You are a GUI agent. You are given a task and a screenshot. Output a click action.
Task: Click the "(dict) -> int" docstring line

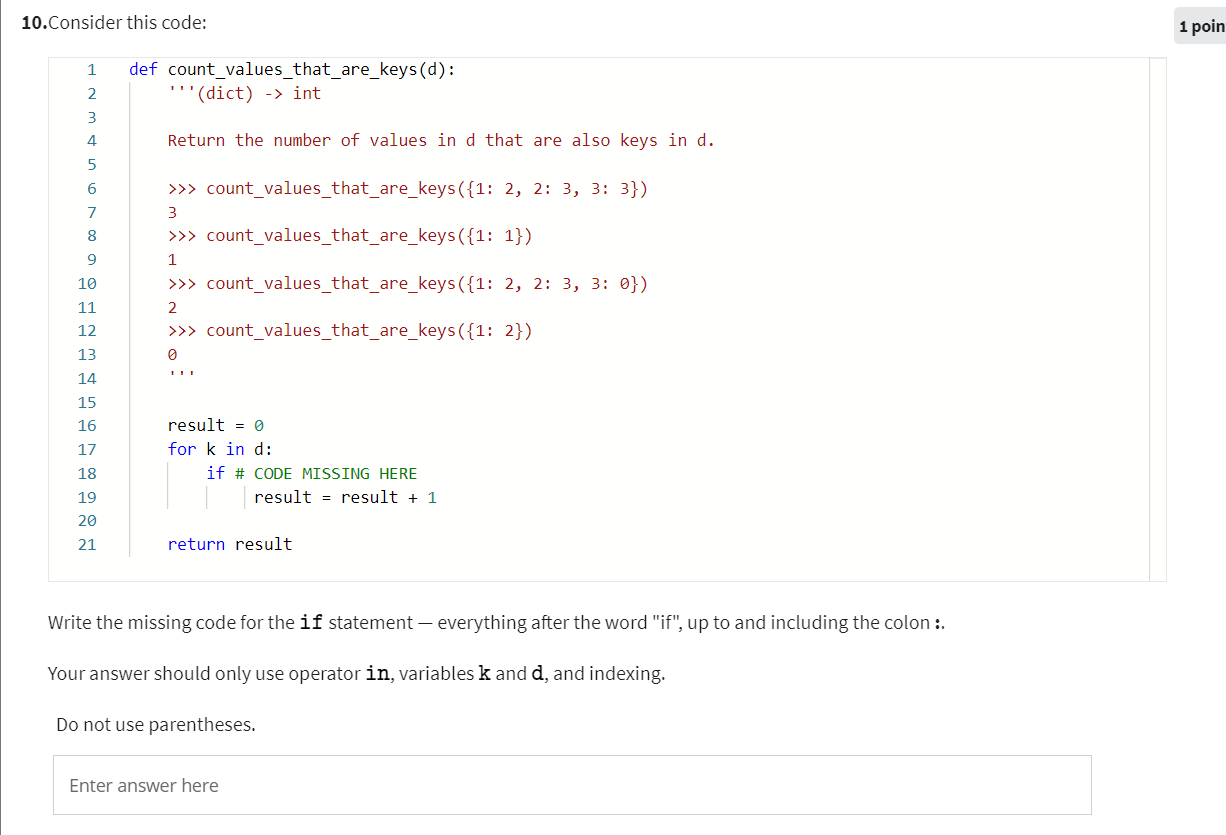[245, 93]
